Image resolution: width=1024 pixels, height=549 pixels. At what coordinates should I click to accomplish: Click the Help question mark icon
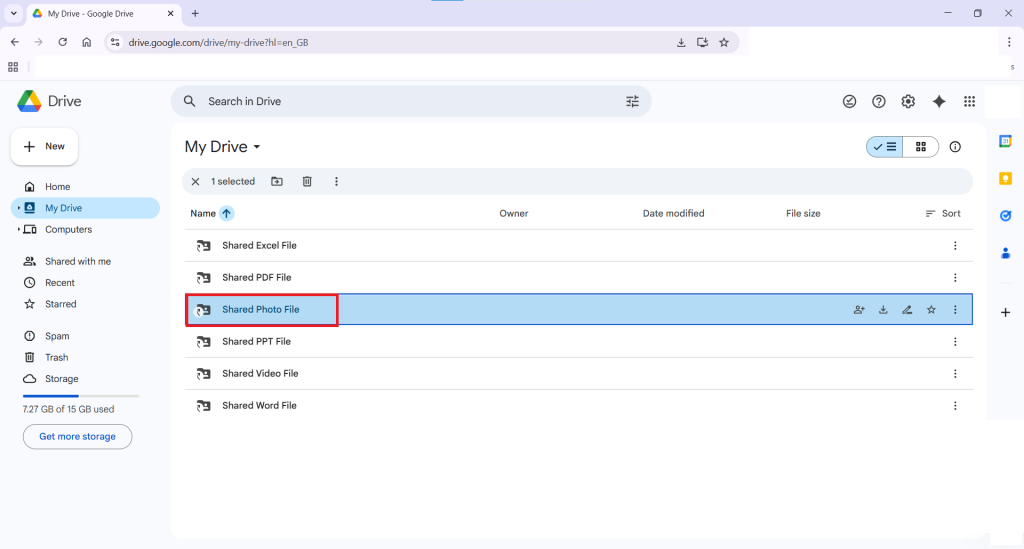pyautogui.click(x=879, y=101)
